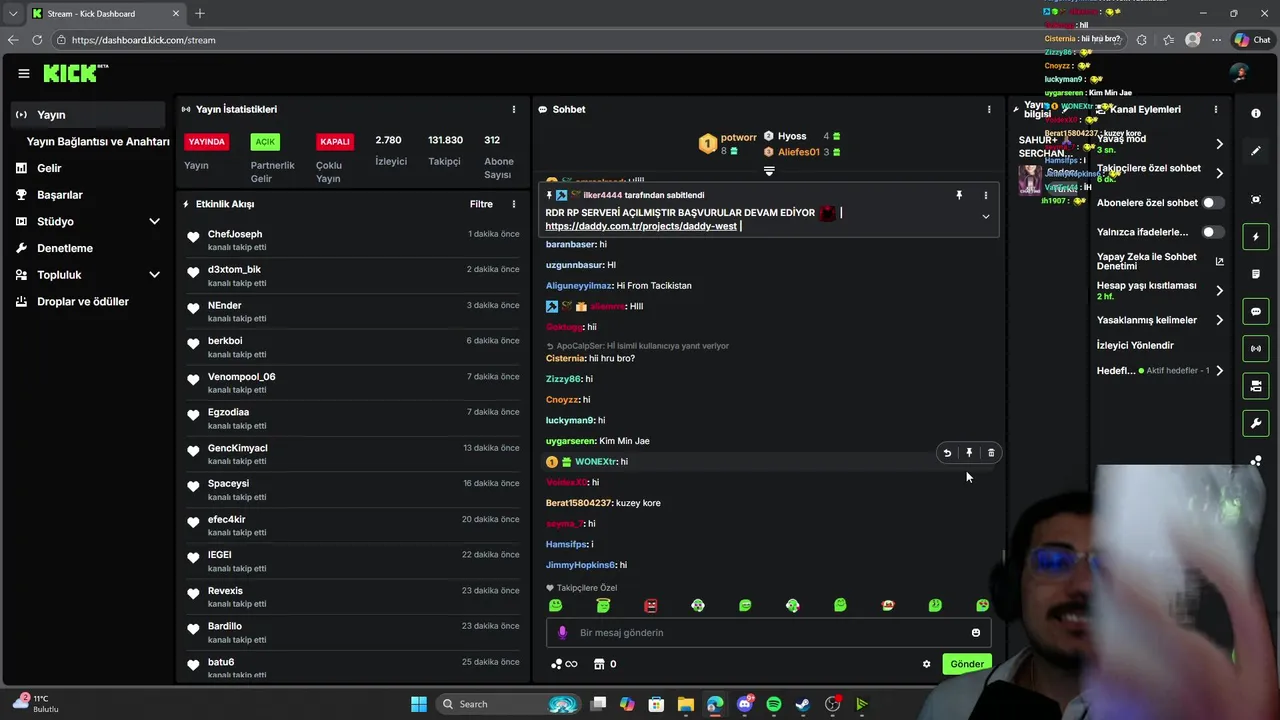
Task: Open Steam from the taskbar
Action: pos(803,704)
